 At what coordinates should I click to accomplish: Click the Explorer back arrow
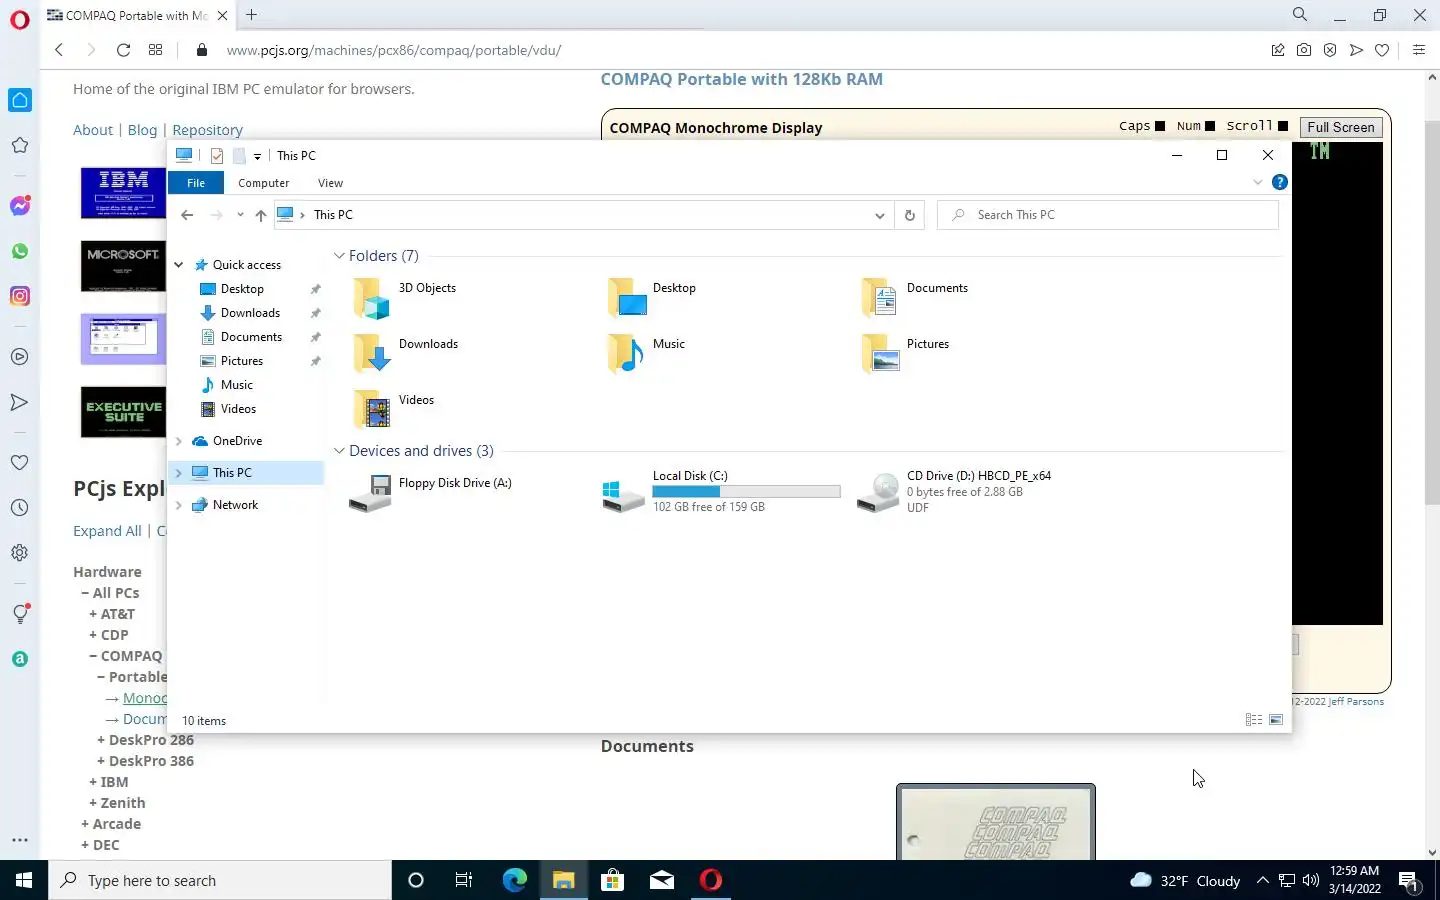[187, 215]
